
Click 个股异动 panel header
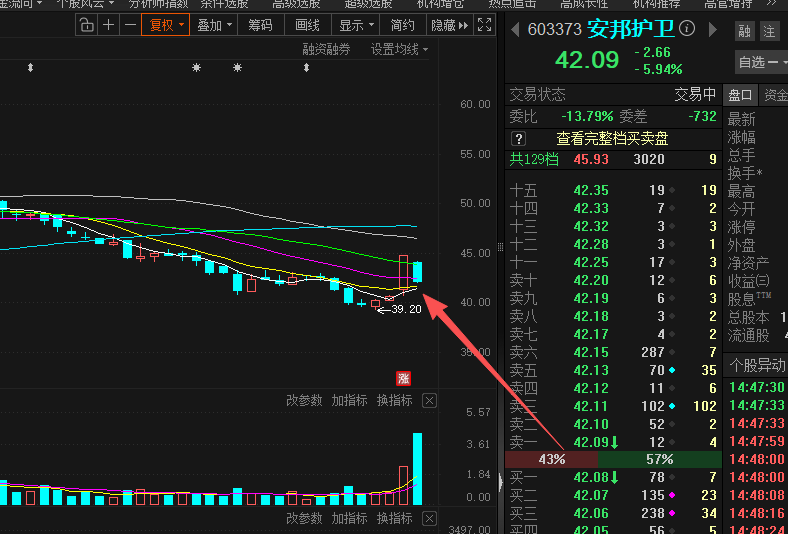point(757,365)
